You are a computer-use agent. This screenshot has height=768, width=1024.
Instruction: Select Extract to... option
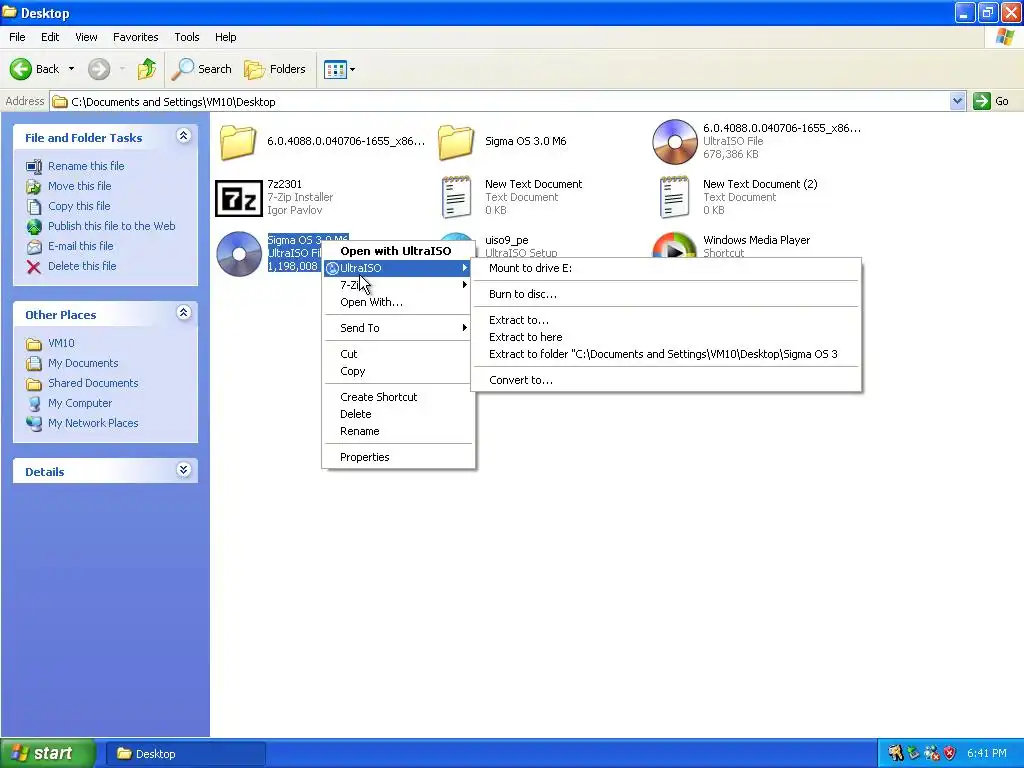point(666,320)
